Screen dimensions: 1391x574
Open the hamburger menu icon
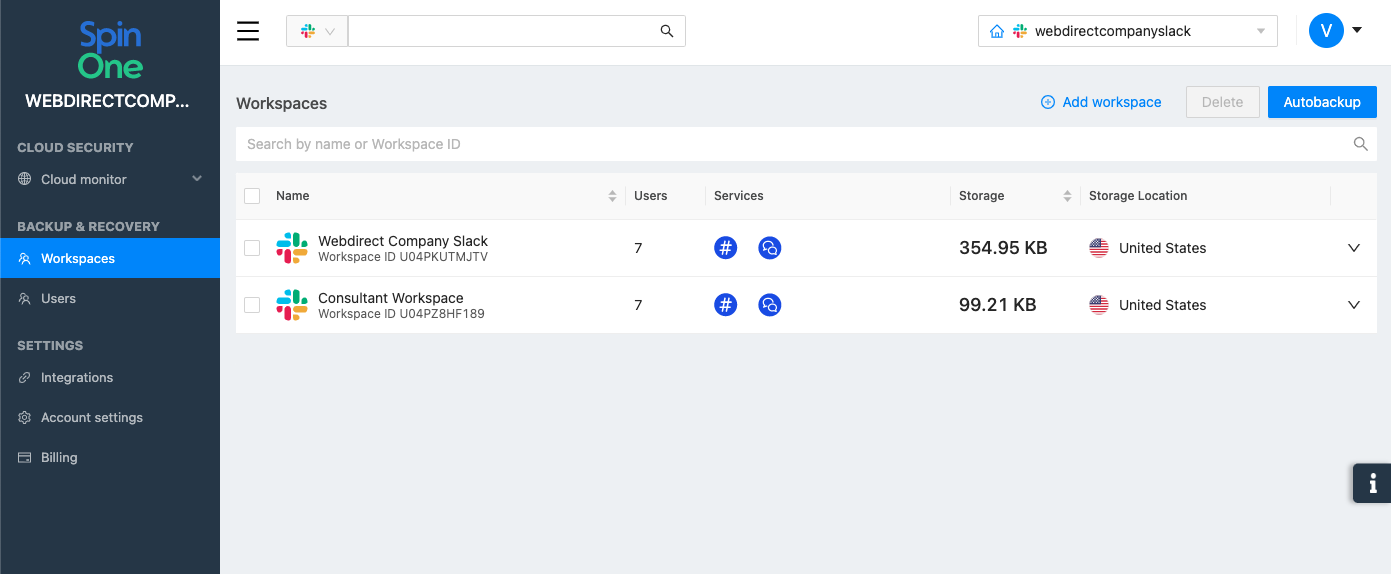248,31
